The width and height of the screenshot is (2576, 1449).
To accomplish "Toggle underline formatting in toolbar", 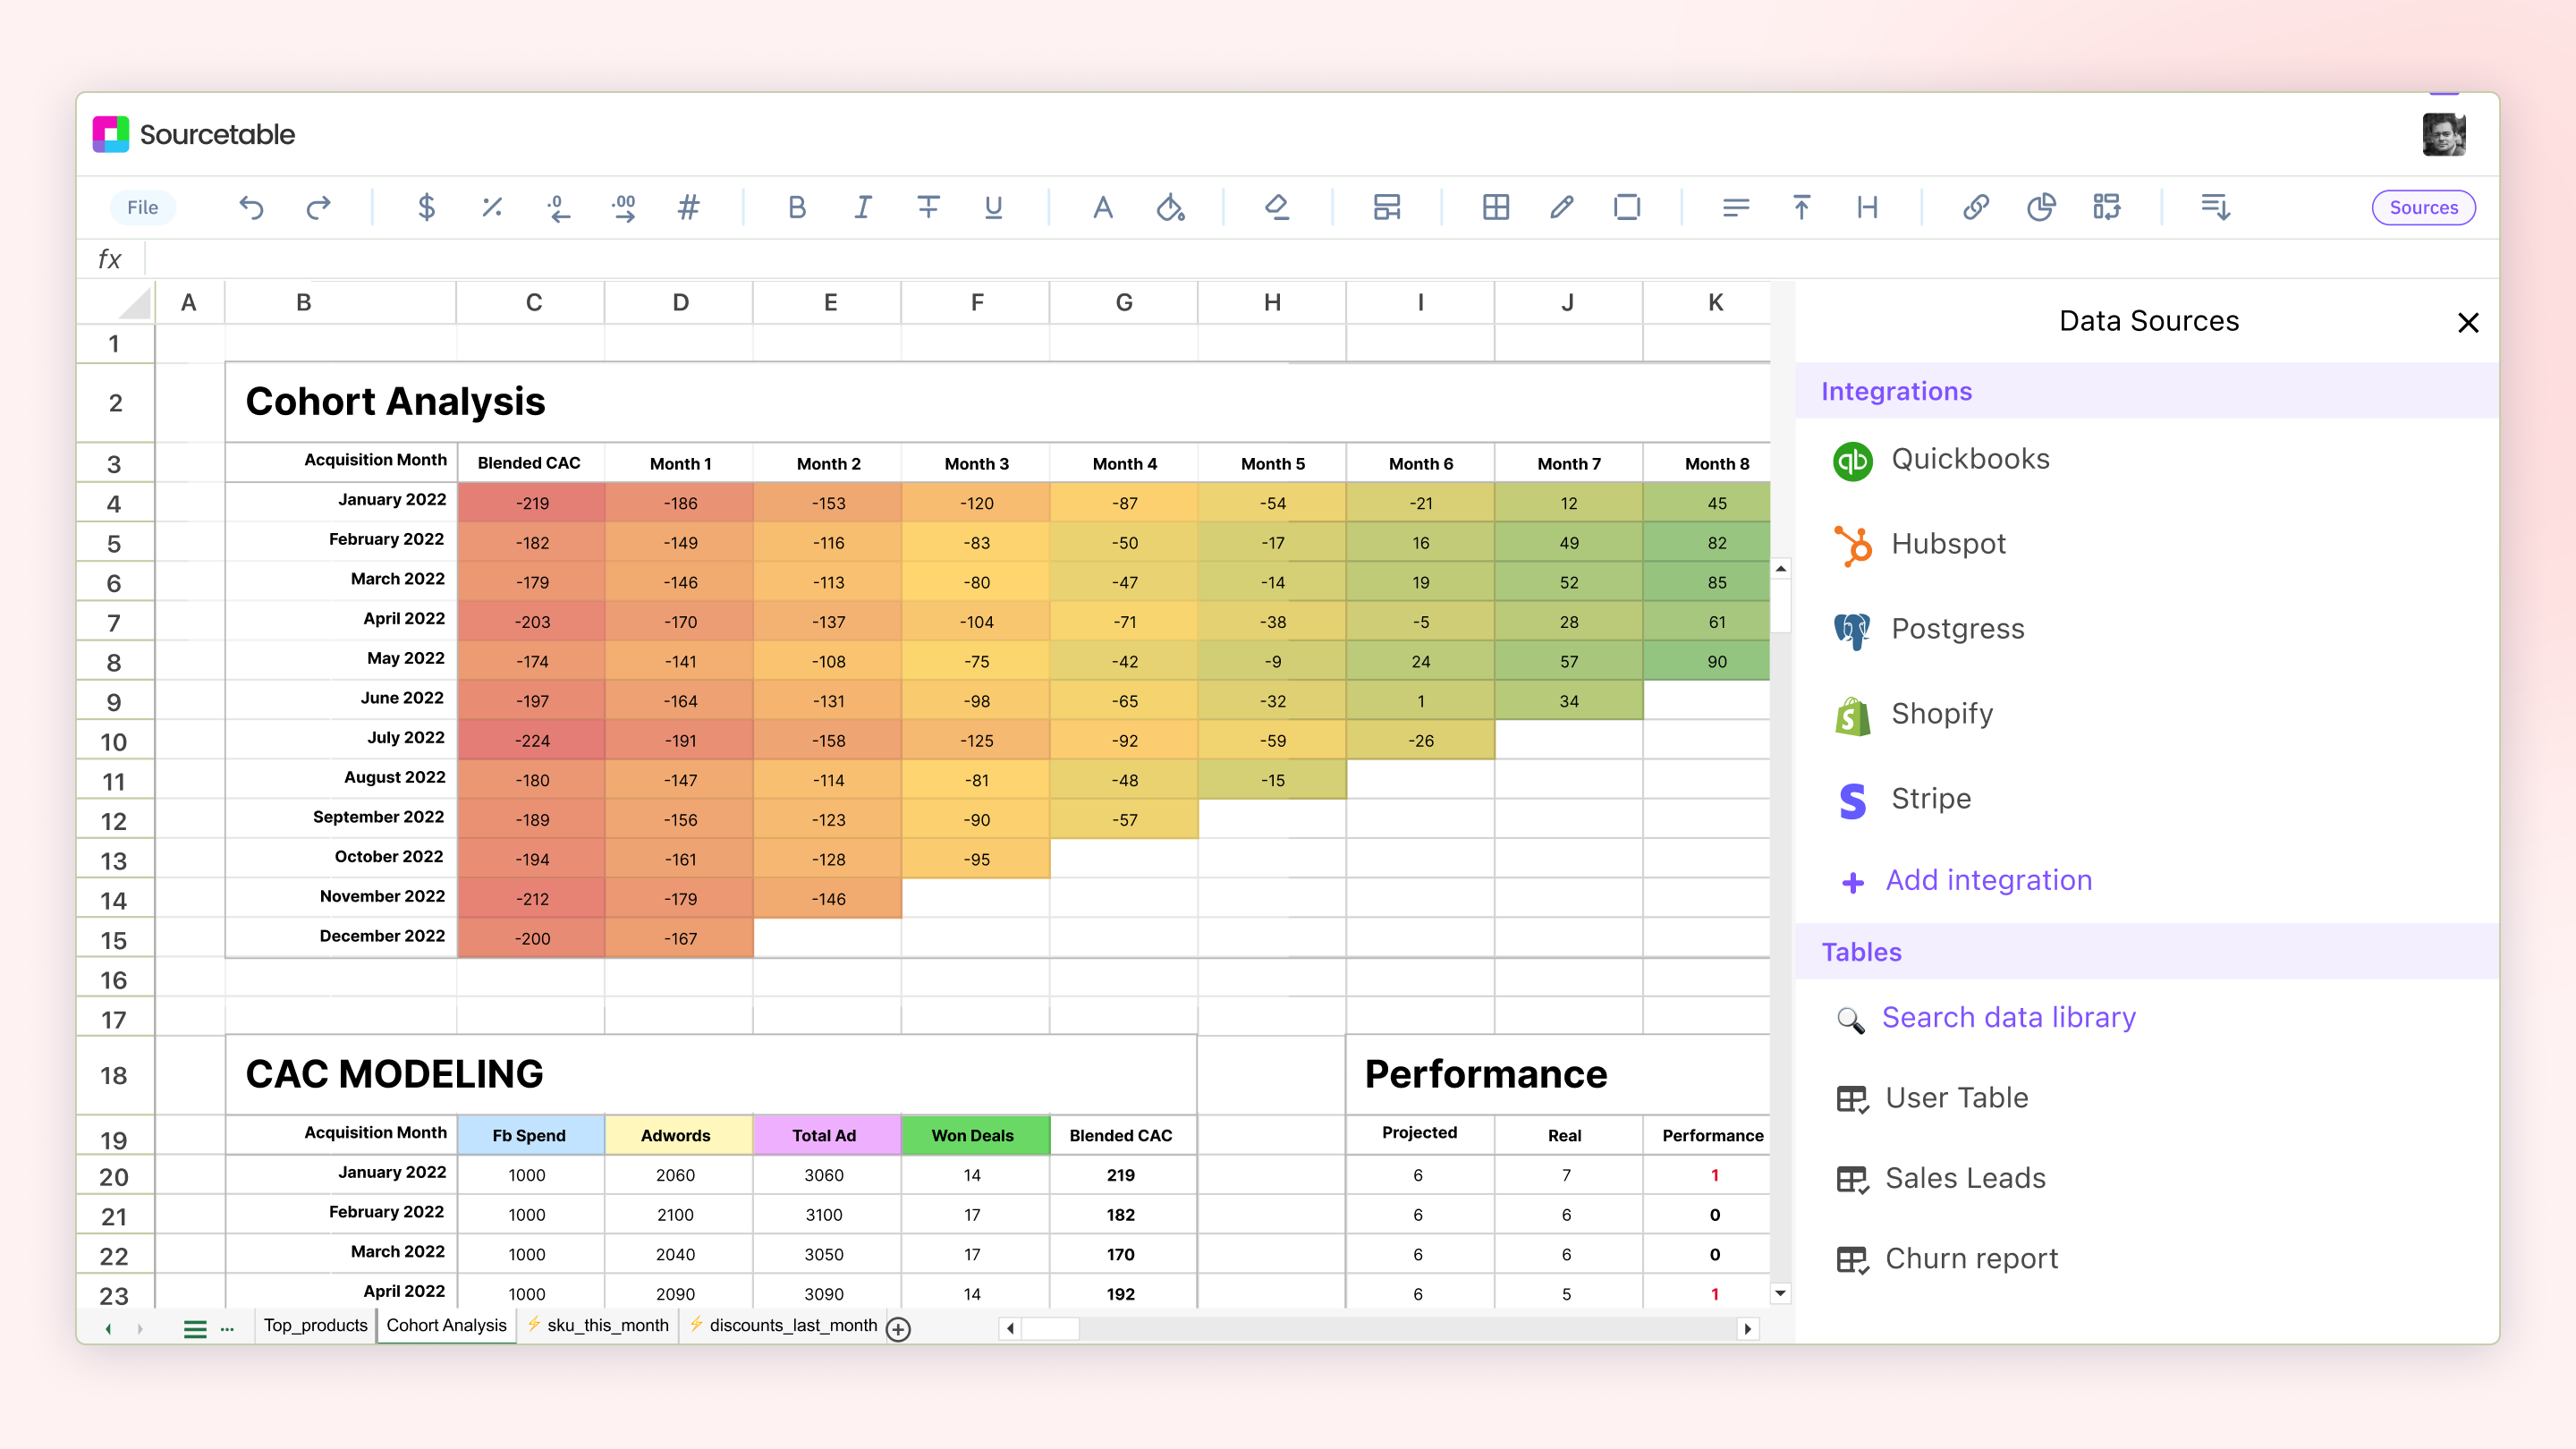I will [x=993, y=208].
